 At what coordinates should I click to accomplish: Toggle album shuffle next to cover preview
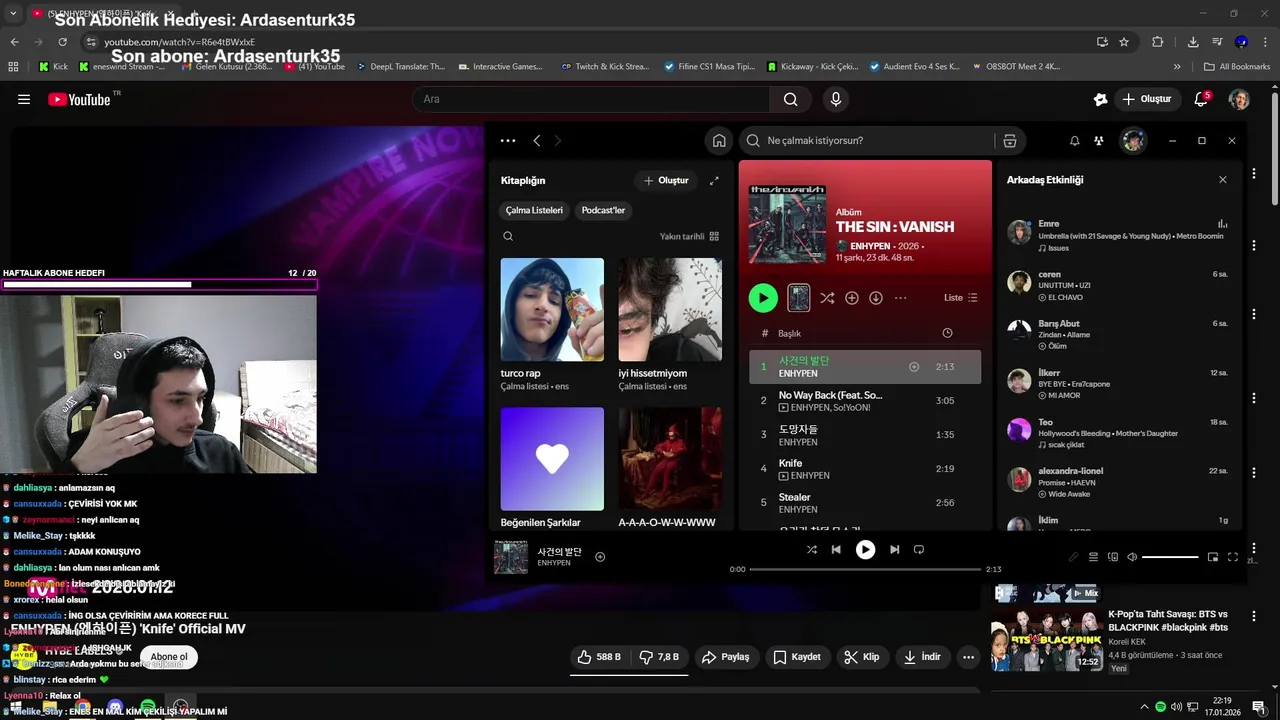point(827,298)
